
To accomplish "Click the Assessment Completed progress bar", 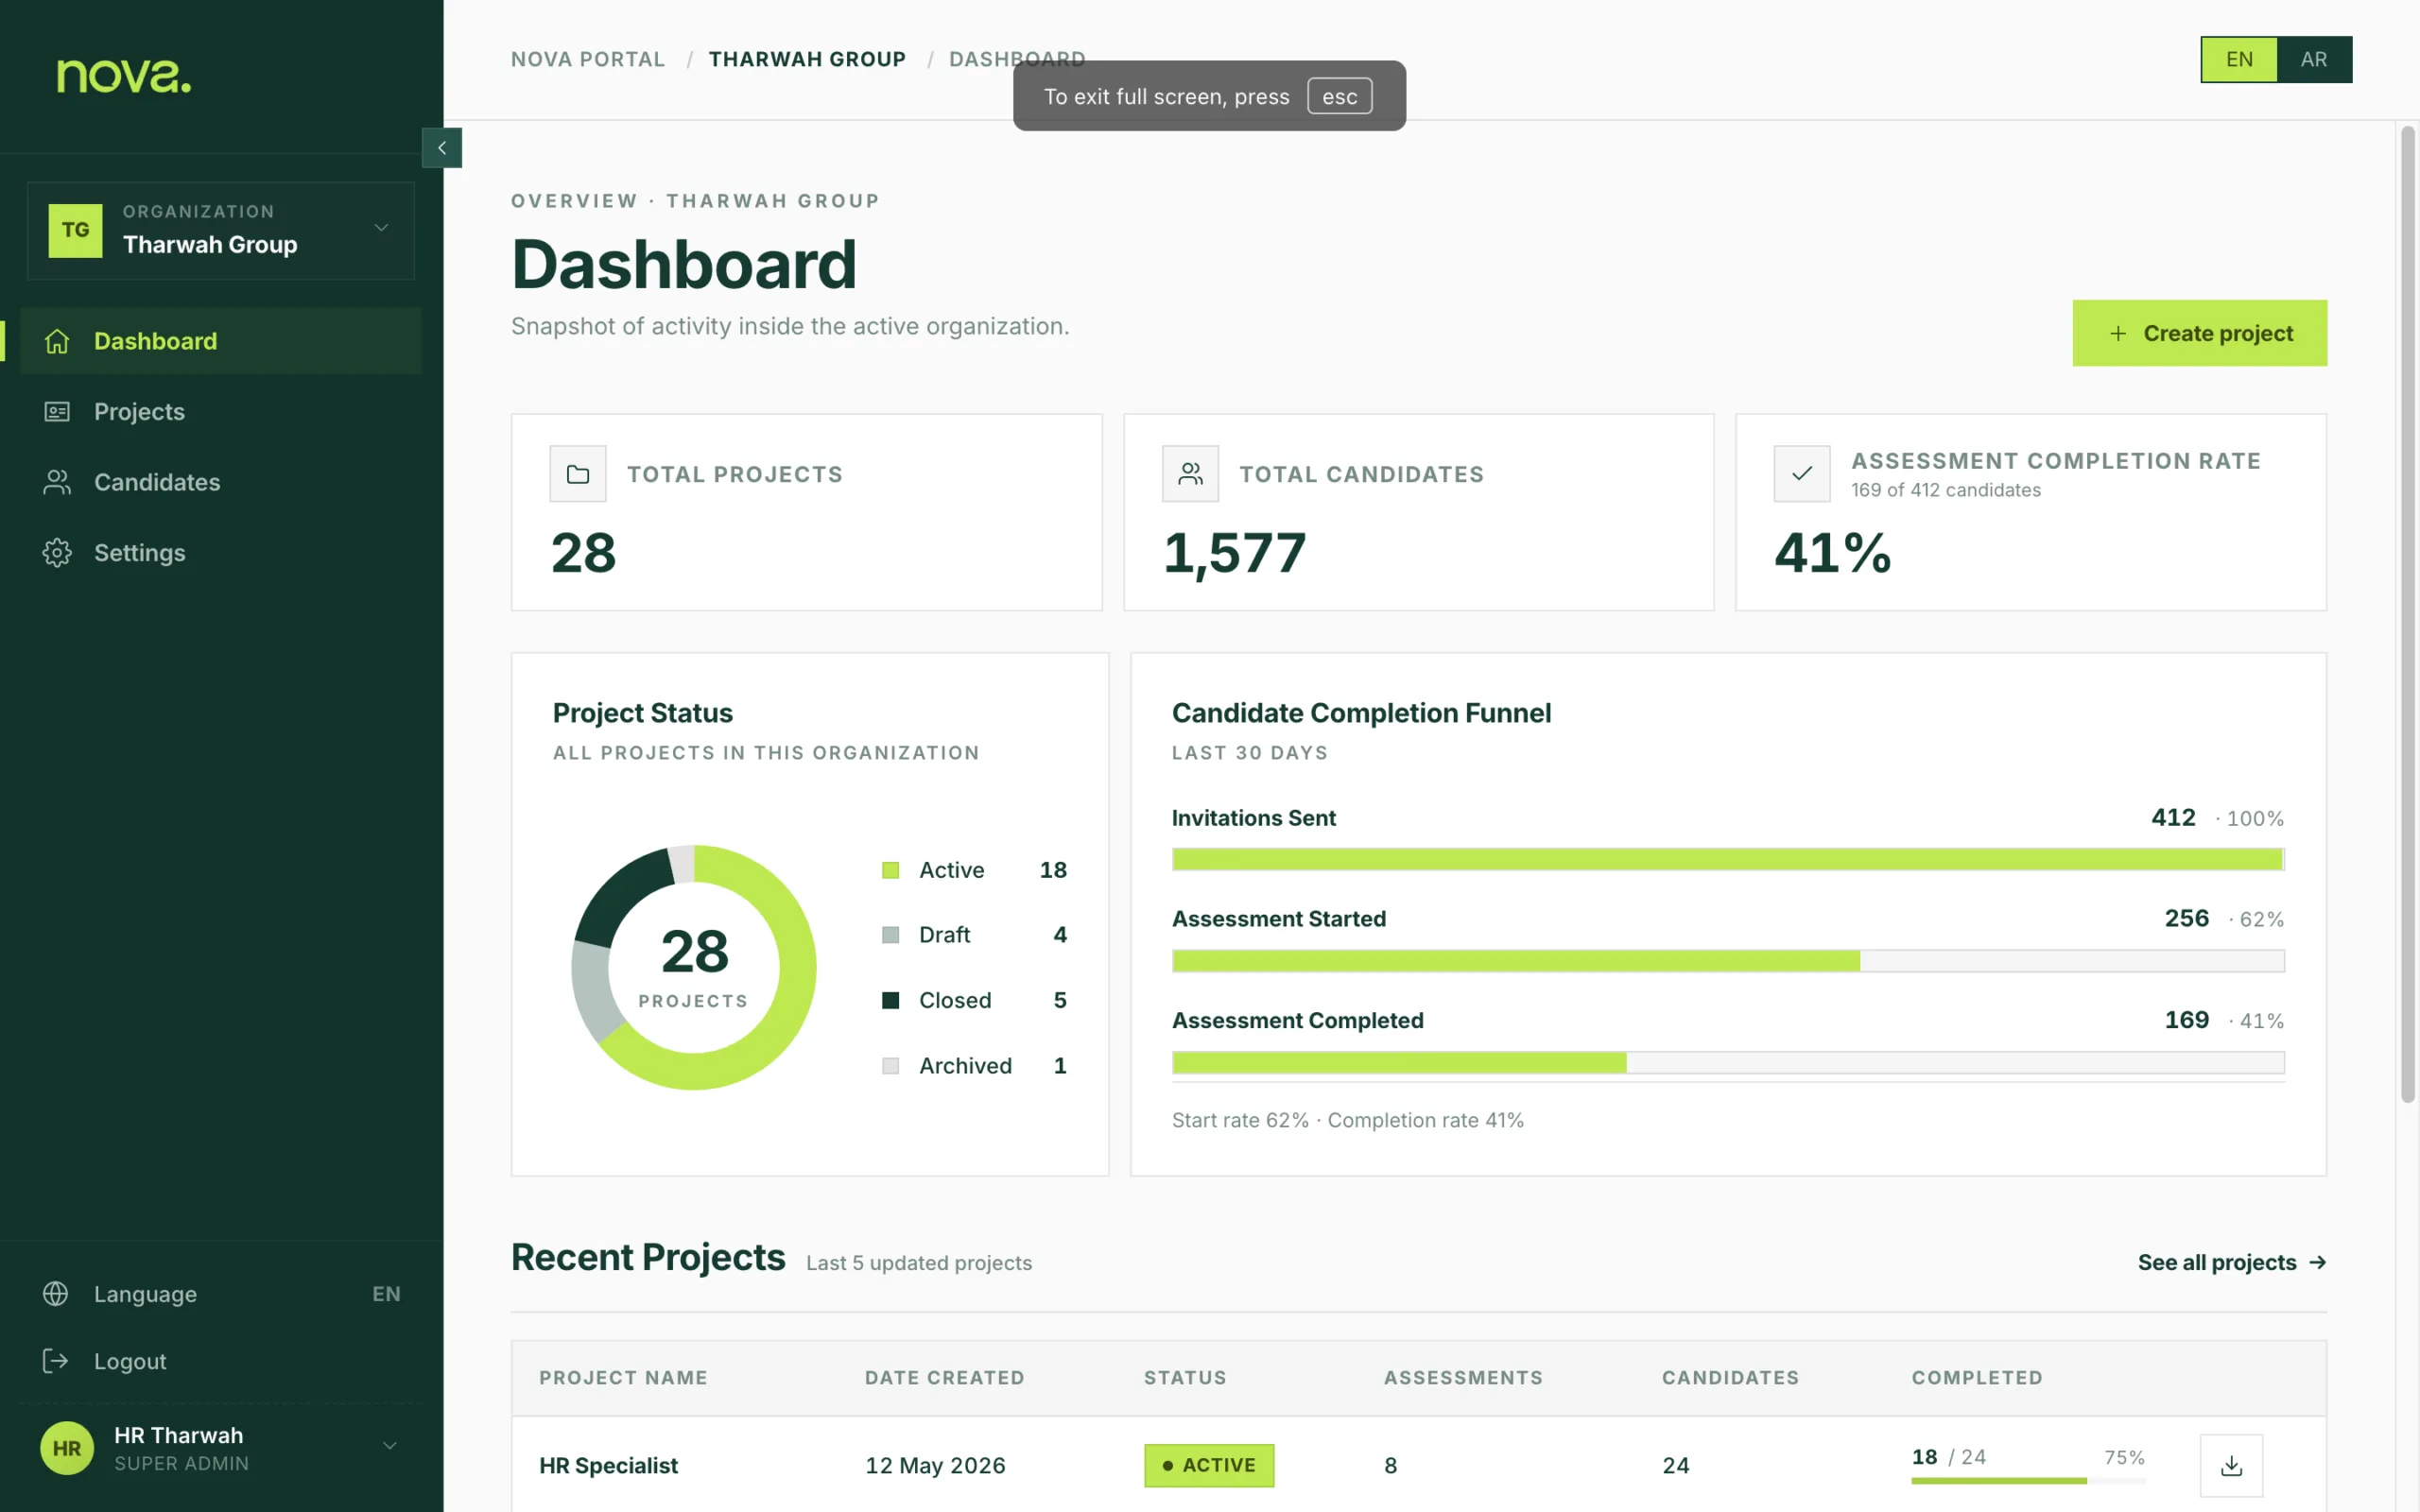I will click(1728, 1062).
